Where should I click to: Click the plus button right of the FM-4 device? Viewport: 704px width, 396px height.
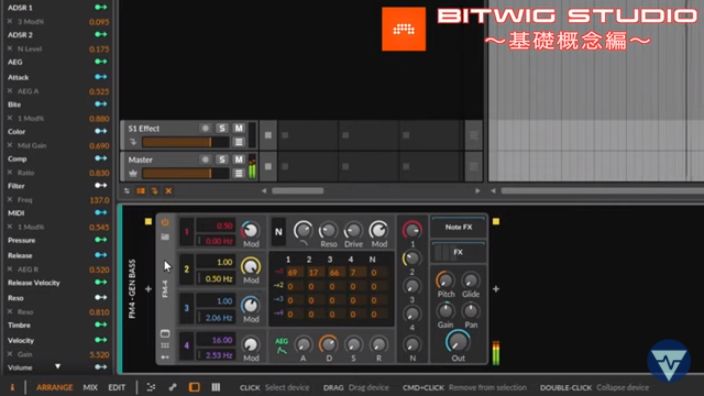496,289
